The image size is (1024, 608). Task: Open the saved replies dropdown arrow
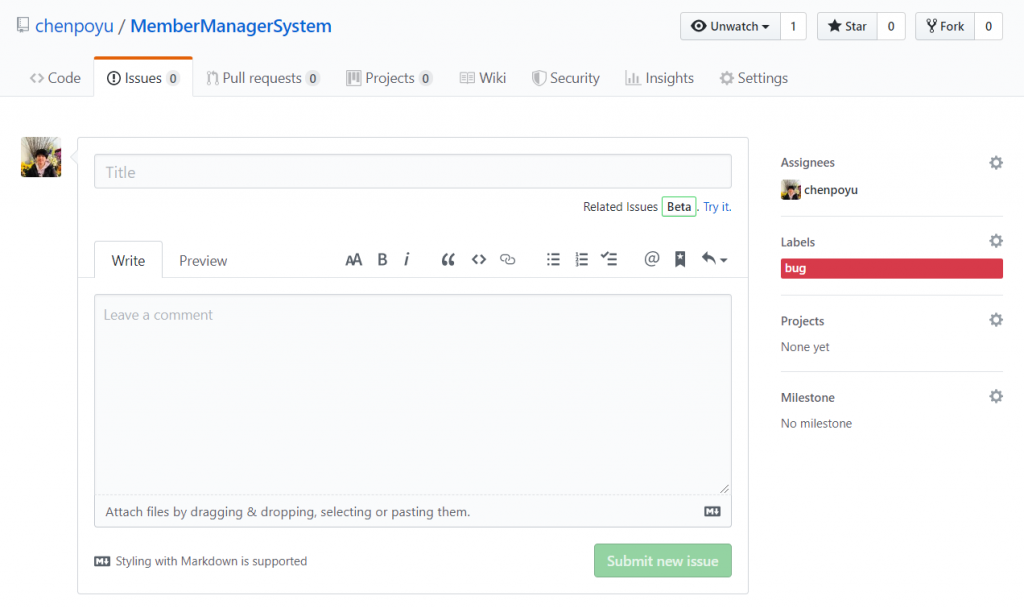714,259
